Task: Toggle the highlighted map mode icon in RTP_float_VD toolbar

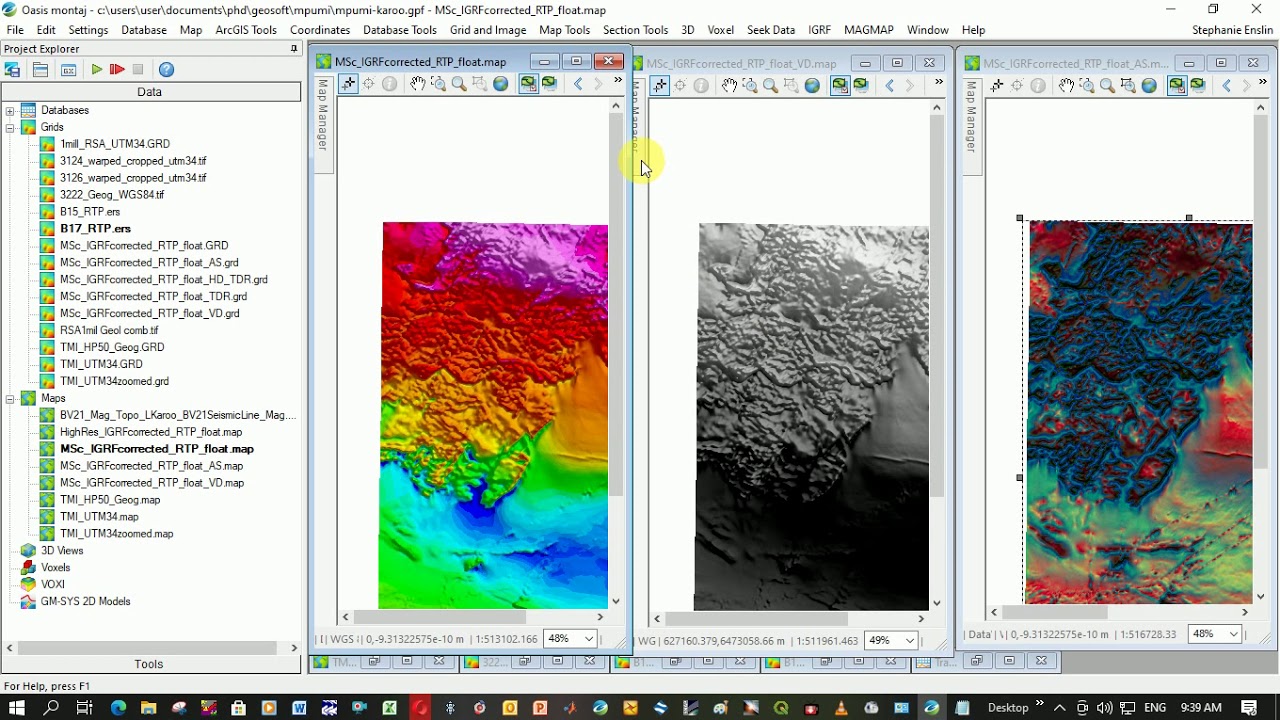Action: [x=840, y=86]
